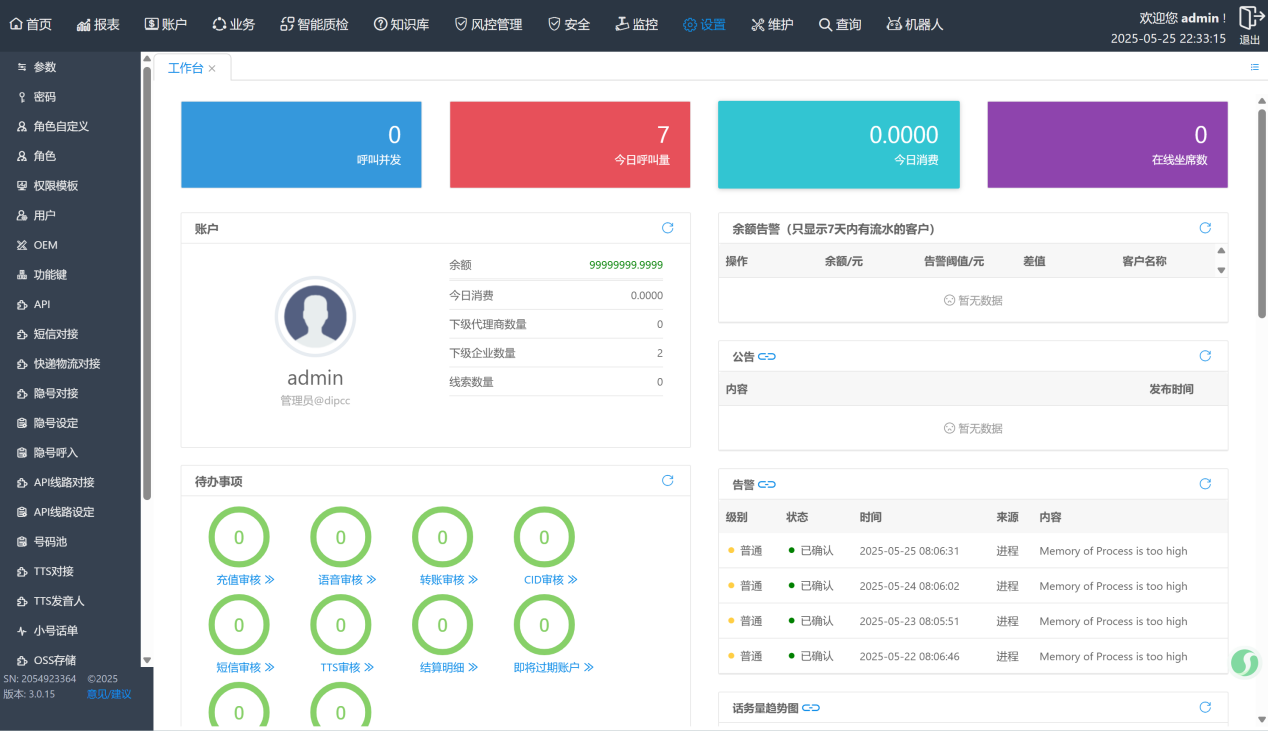This screenshot has height=731, width=1268.
Task: Click the admin avatar picture
Action: (x=315, y=317)
